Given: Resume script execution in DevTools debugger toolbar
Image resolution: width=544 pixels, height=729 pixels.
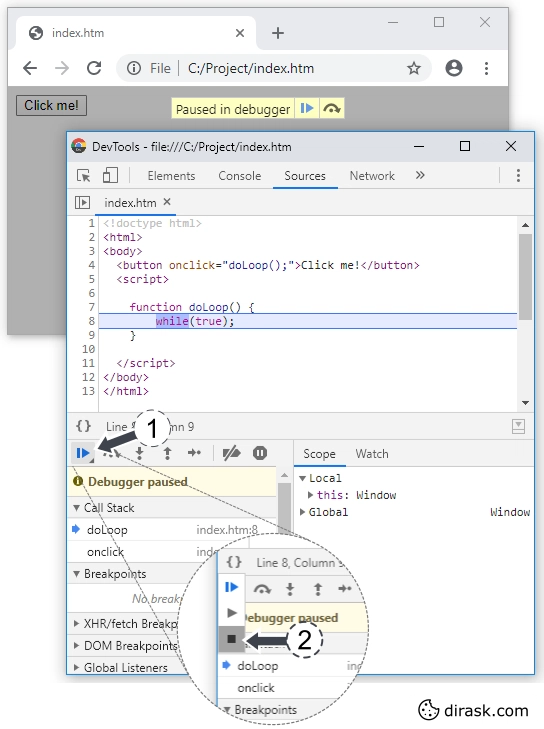Looking at the screenshot, I should (83, 453).
